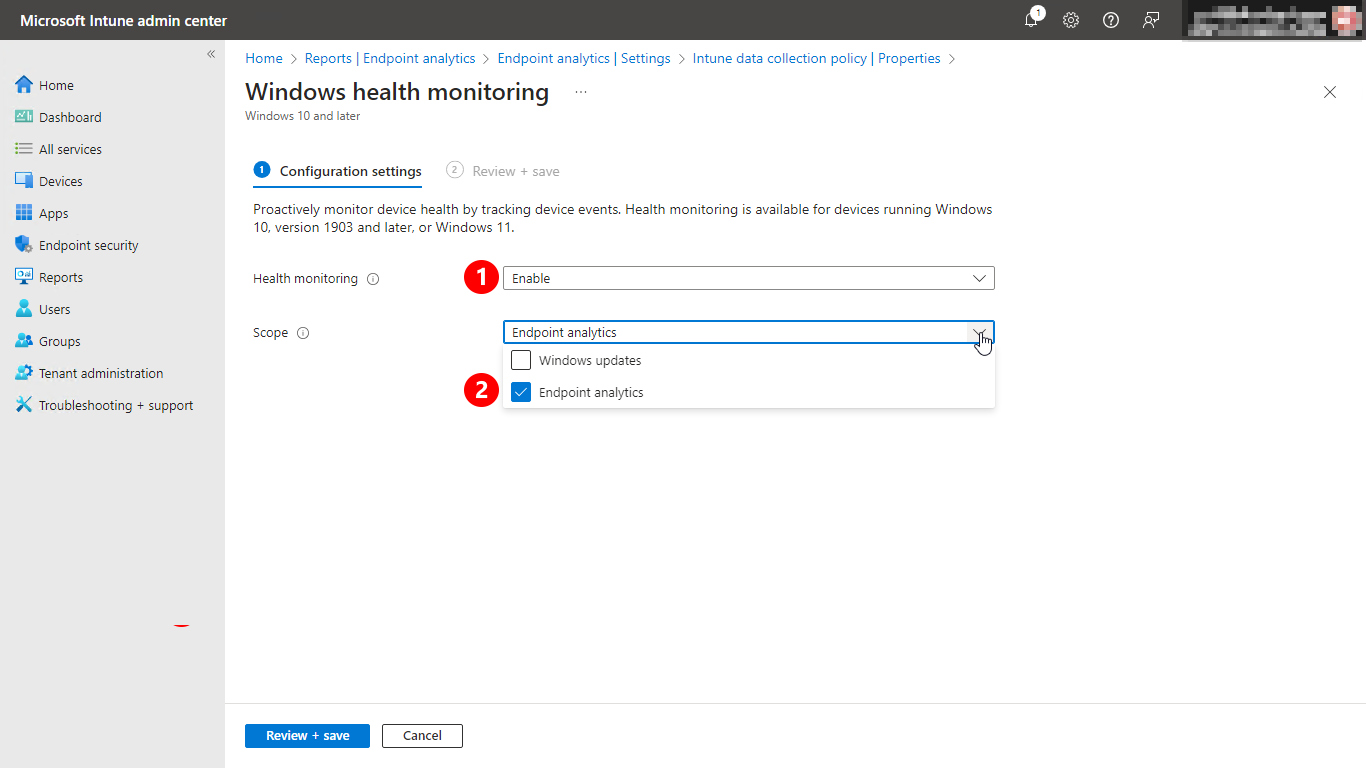Follow the Home breadcrumb link
Screen dimensions: 1366x768
pos(264,58)
